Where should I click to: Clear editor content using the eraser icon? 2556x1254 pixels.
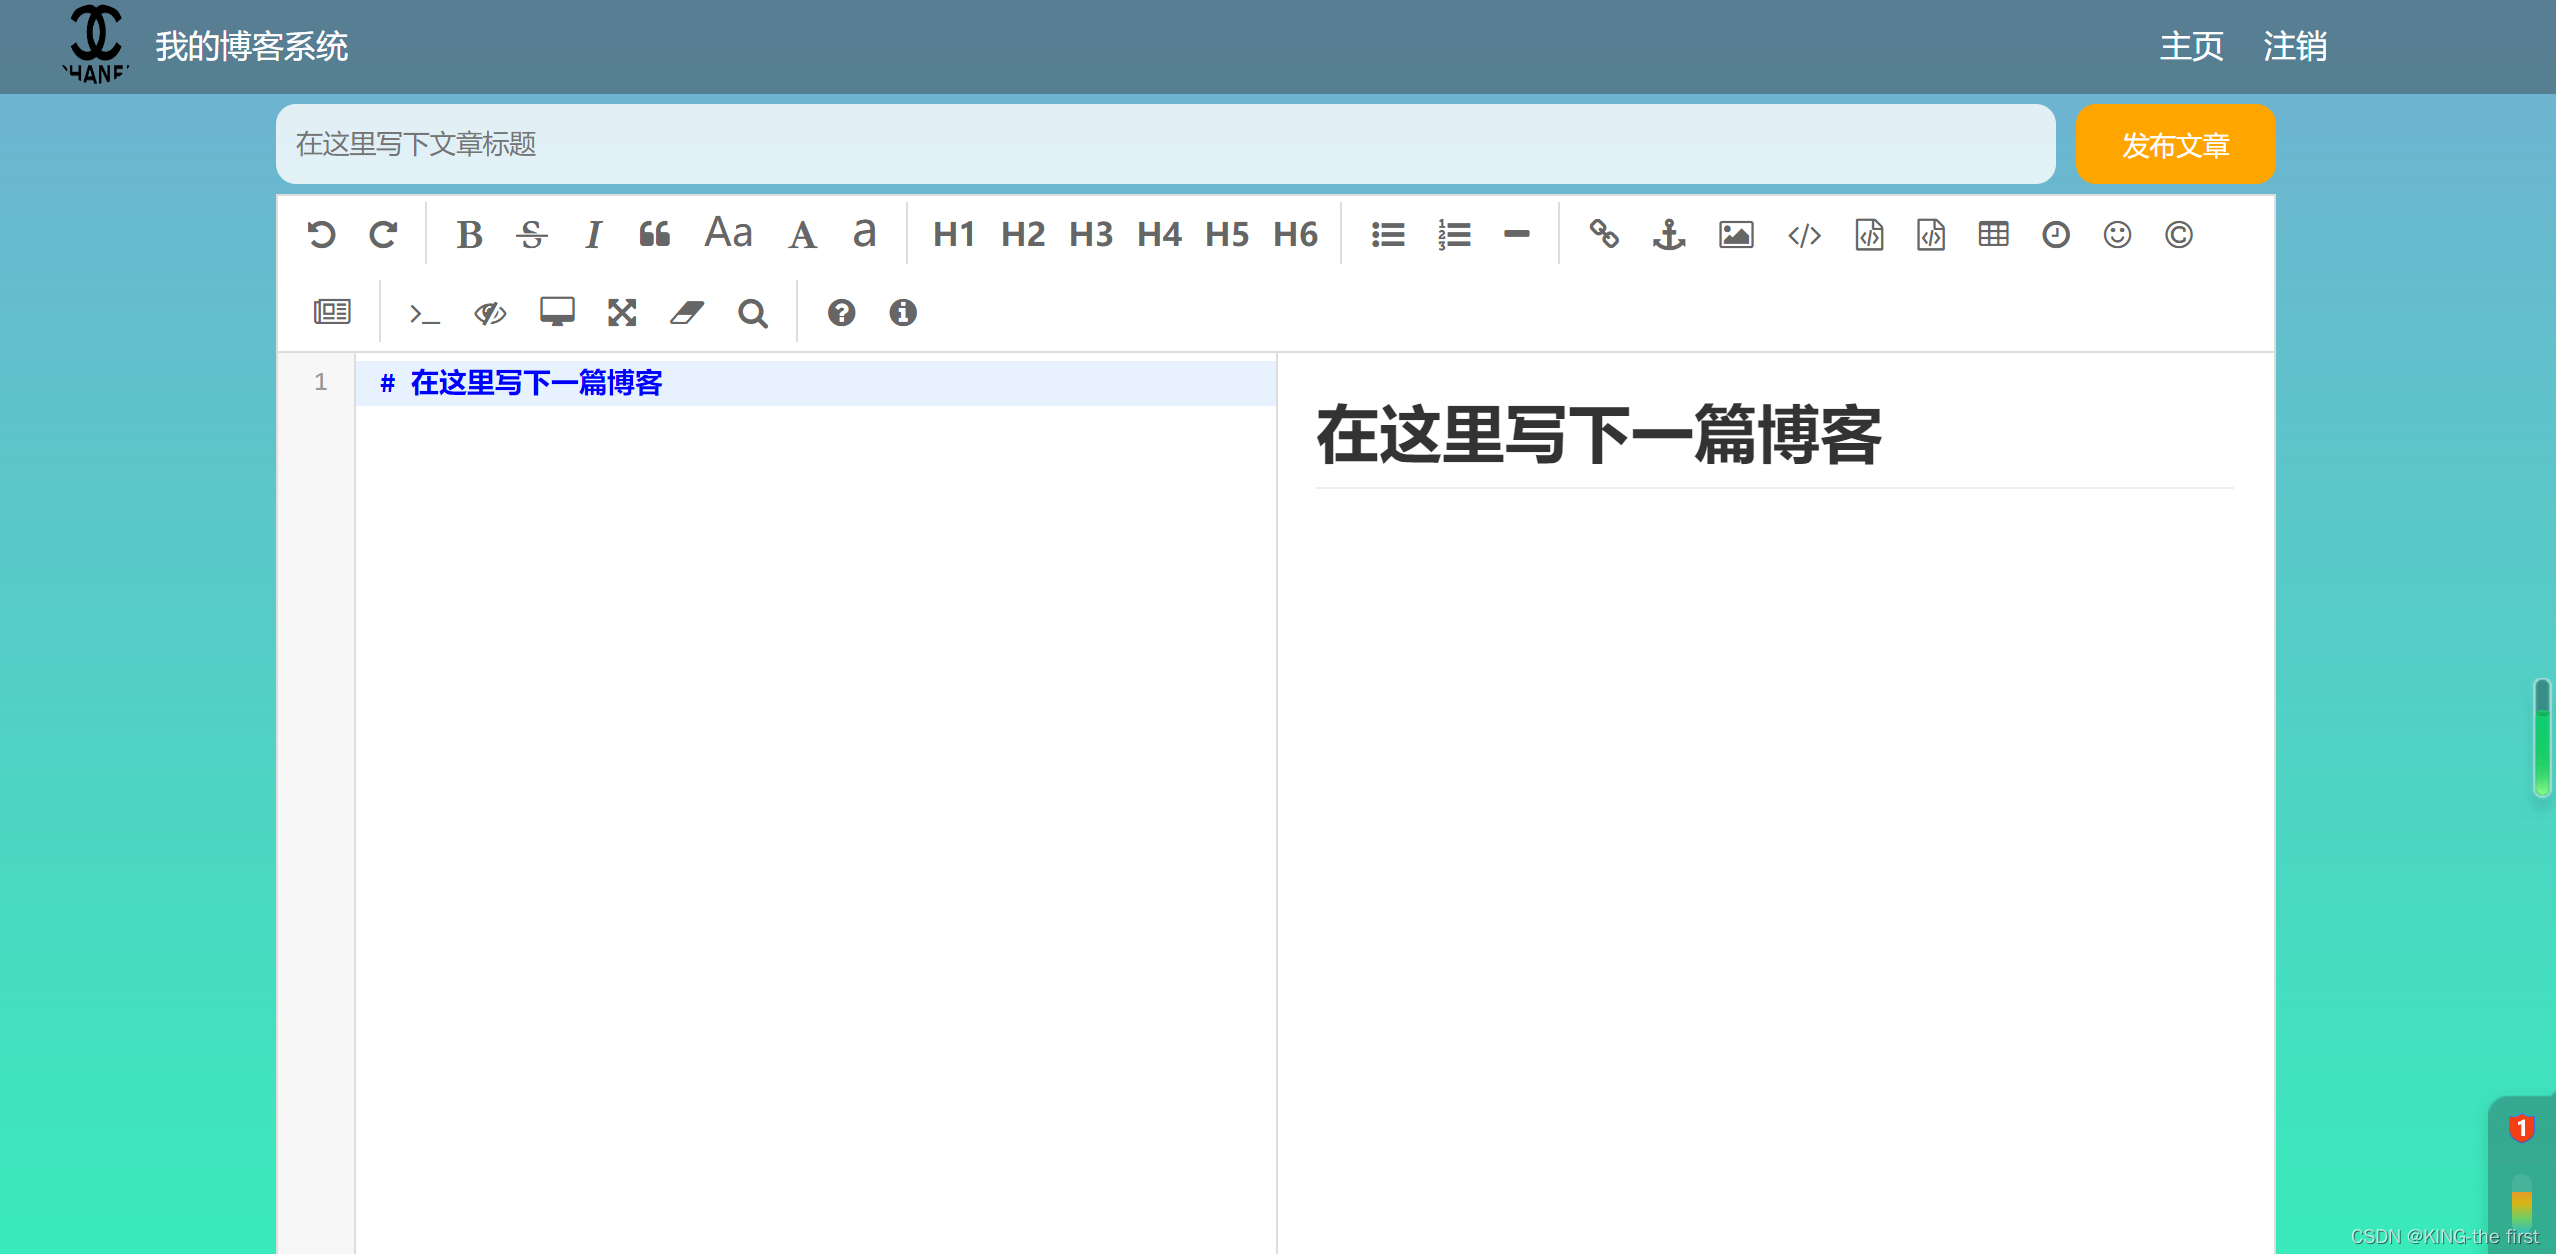688,313
